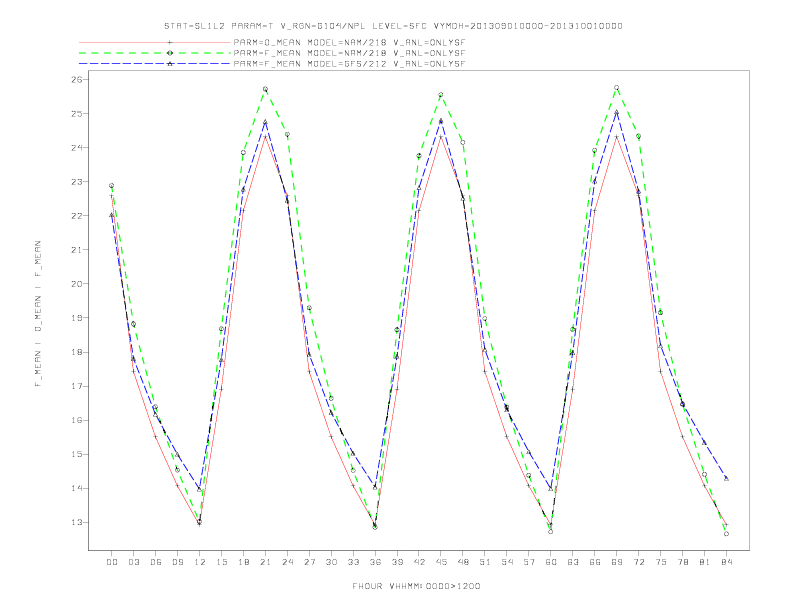This screenshot has height=612, width=792.
Task: Click x-axis forecast hour label 03
Action: coord(133,562)
